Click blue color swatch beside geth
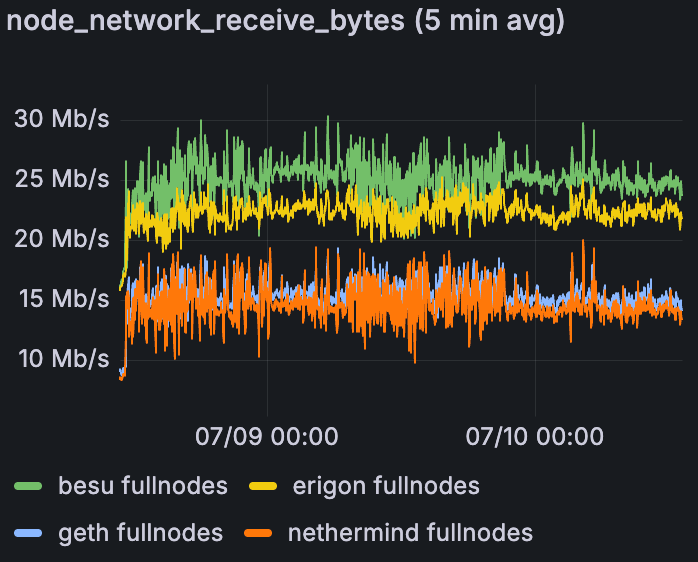This screenshot has width=698, height=562. [28, 533]
